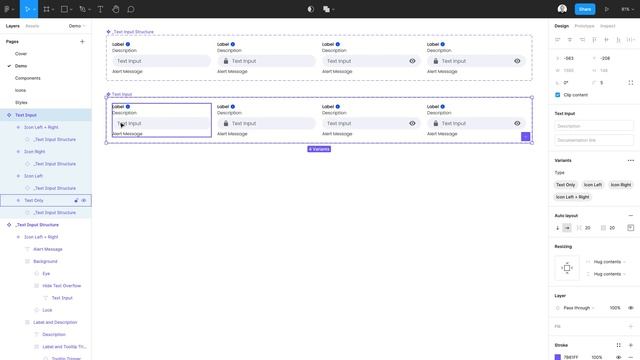Open stroke styles dots icon
Image resolution: width=640 pixels, height=360 pixels.
coord(618,345)
